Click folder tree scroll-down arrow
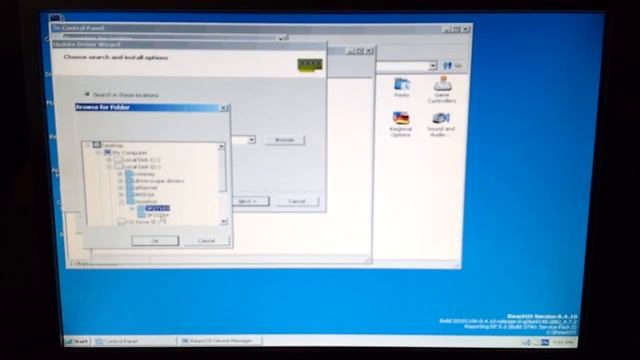Viewport: 640px width, 360px height. [223, 222]
